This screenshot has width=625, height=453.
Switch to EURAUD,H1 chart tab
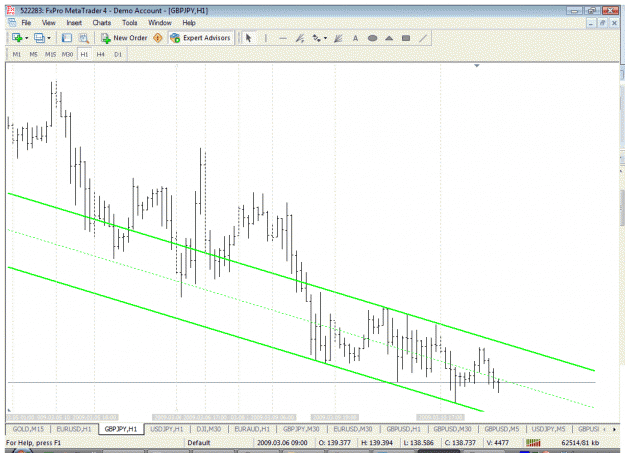coord(252,429)
